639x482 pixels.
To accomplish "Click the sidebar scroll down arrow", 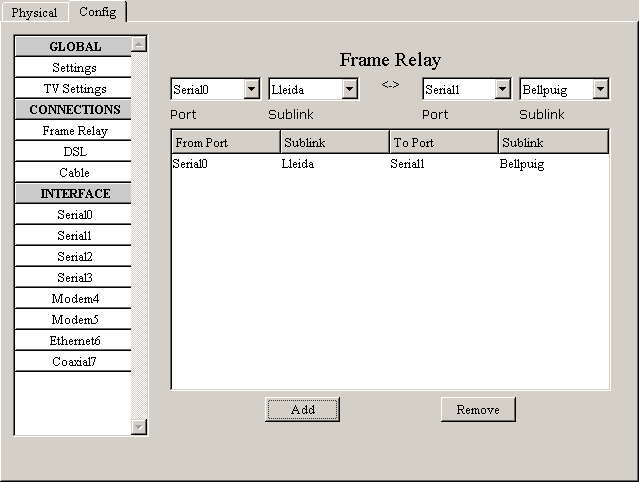I will tap(139, 427).
